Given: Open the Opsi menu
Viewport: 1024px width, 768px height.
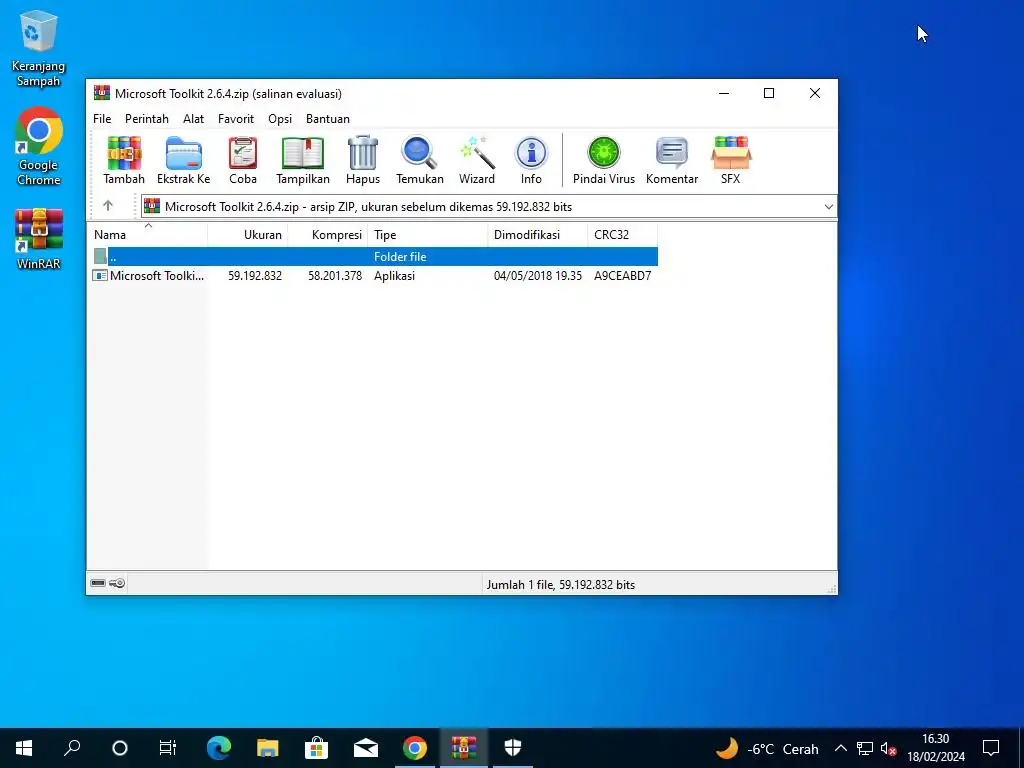Looking at the screenshot, I should pyautogui.click(x=280, y=119).
